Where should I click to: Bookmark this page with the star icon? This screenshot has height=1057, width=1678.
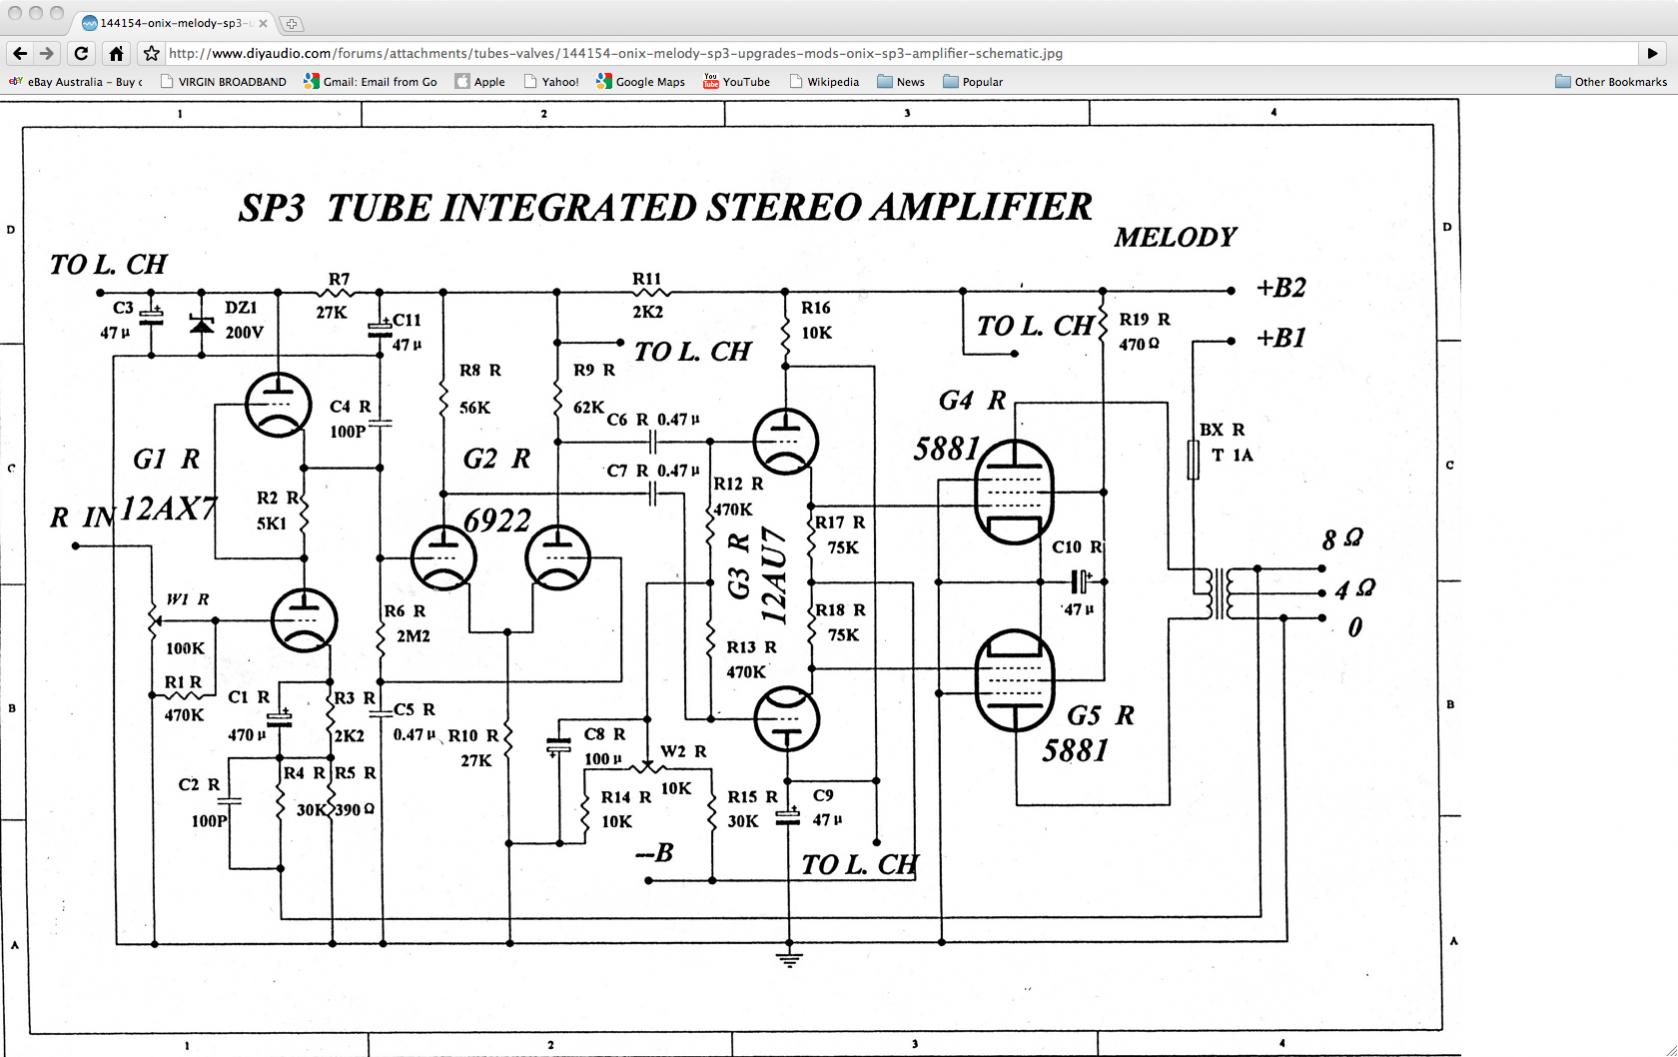point(151,53)
